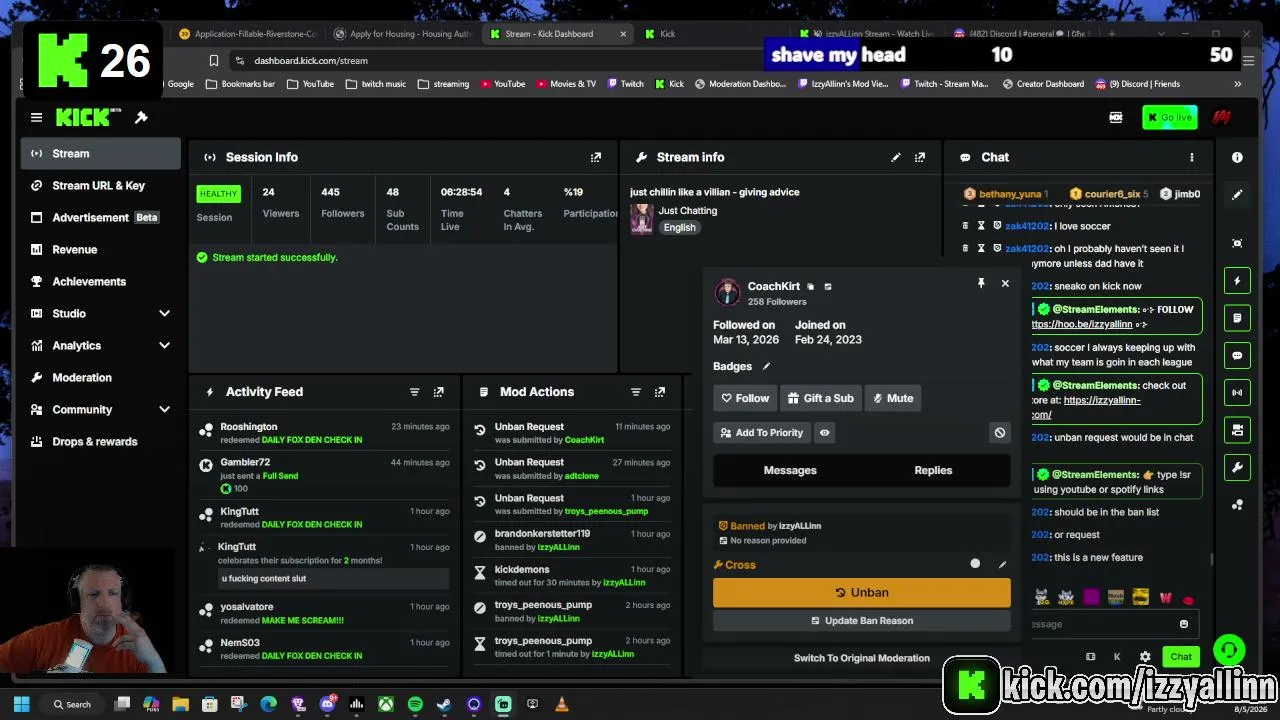Click the Follow button on CoachKirt's card
The height and width of the screenshot is (720, 1280).
tap(745, 398)
